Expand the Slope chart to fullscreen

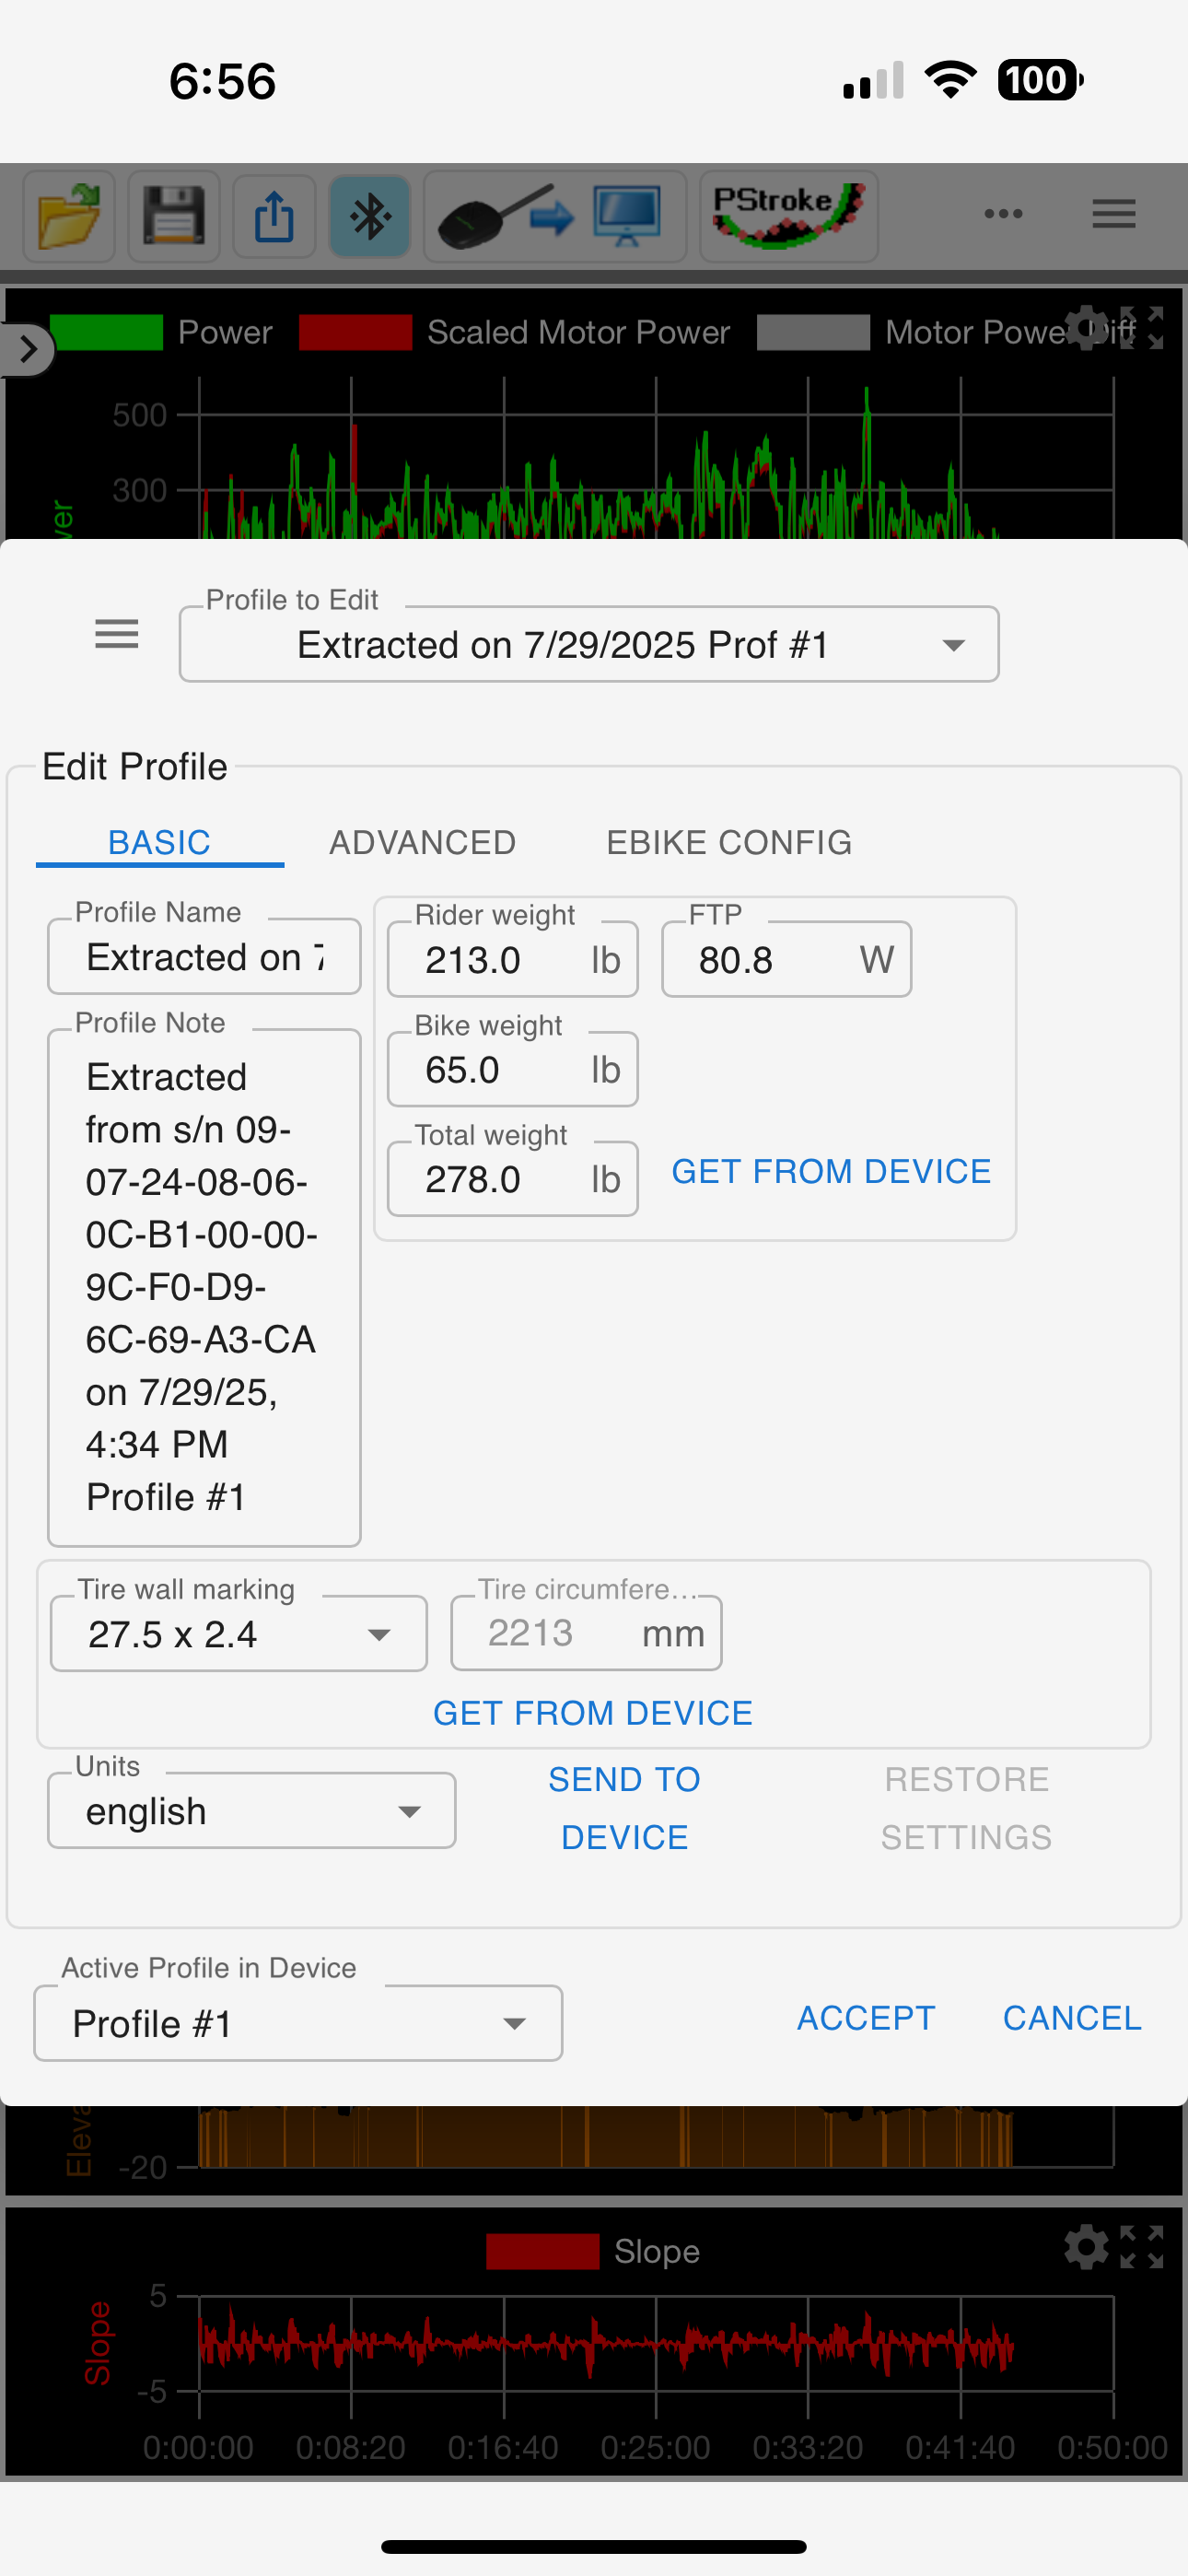pos(1142,2247)
